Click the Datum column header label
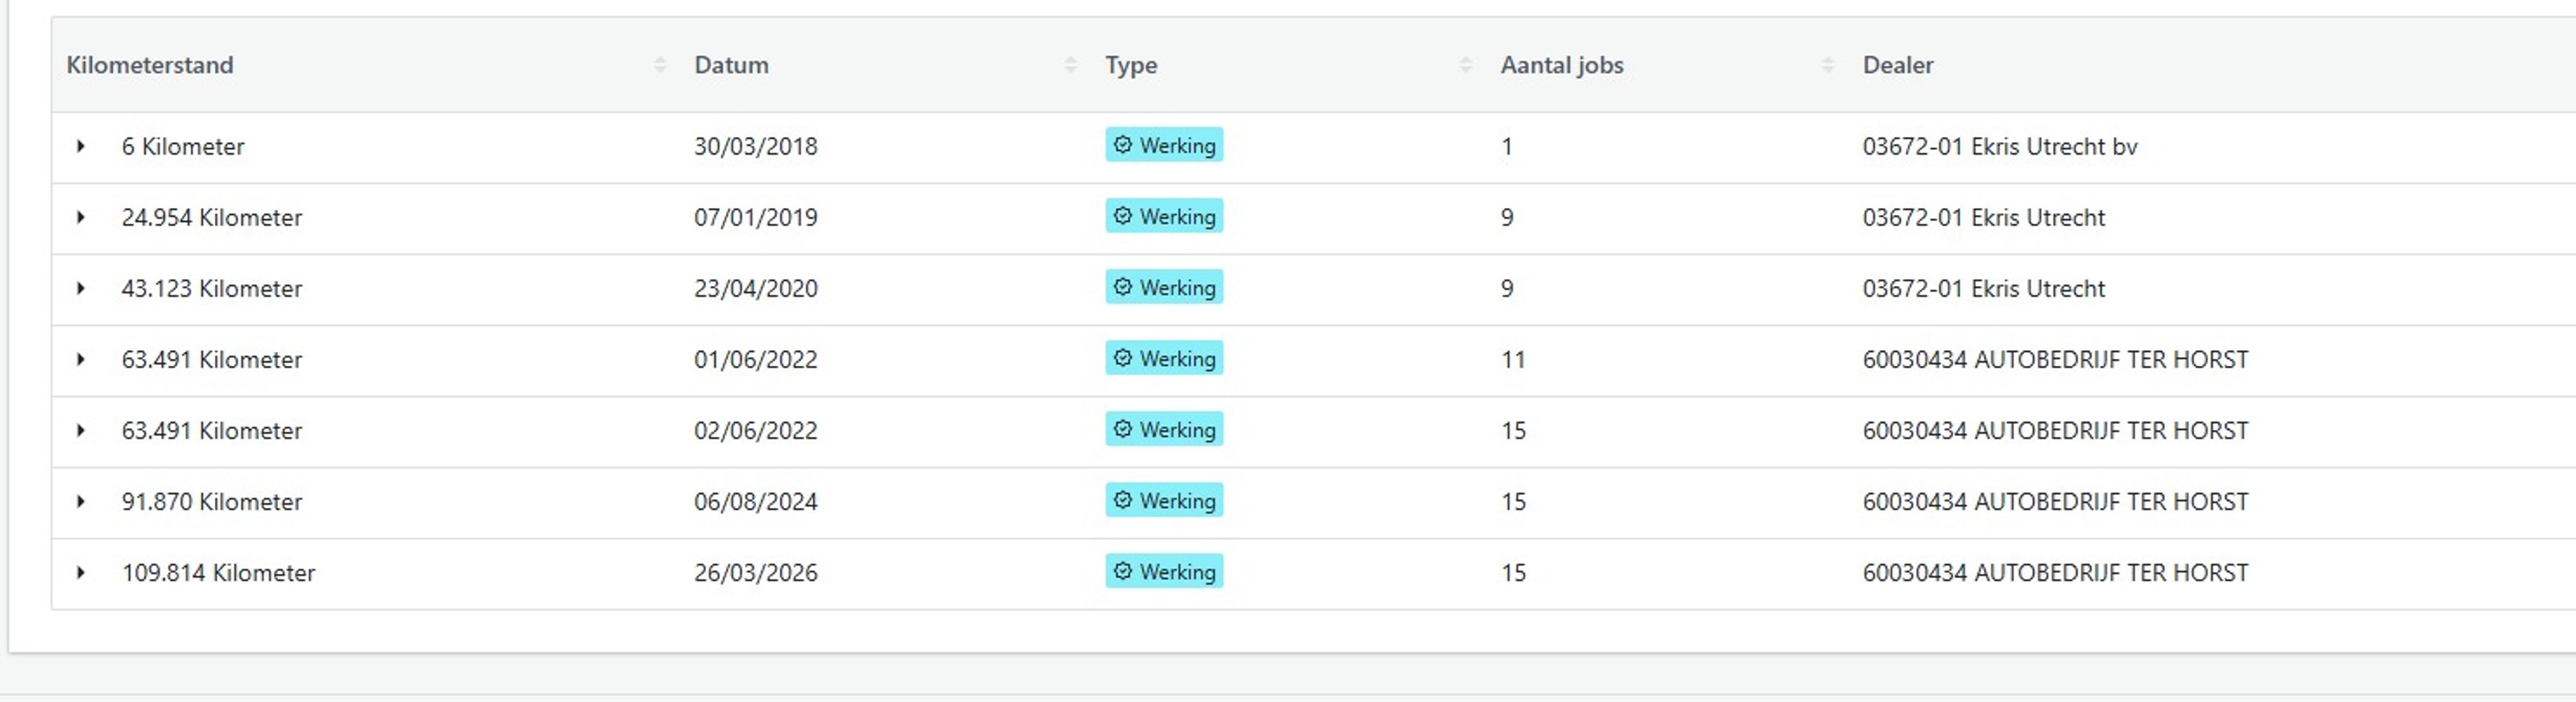The image size is (2576, 702). [x=731, y=65]
